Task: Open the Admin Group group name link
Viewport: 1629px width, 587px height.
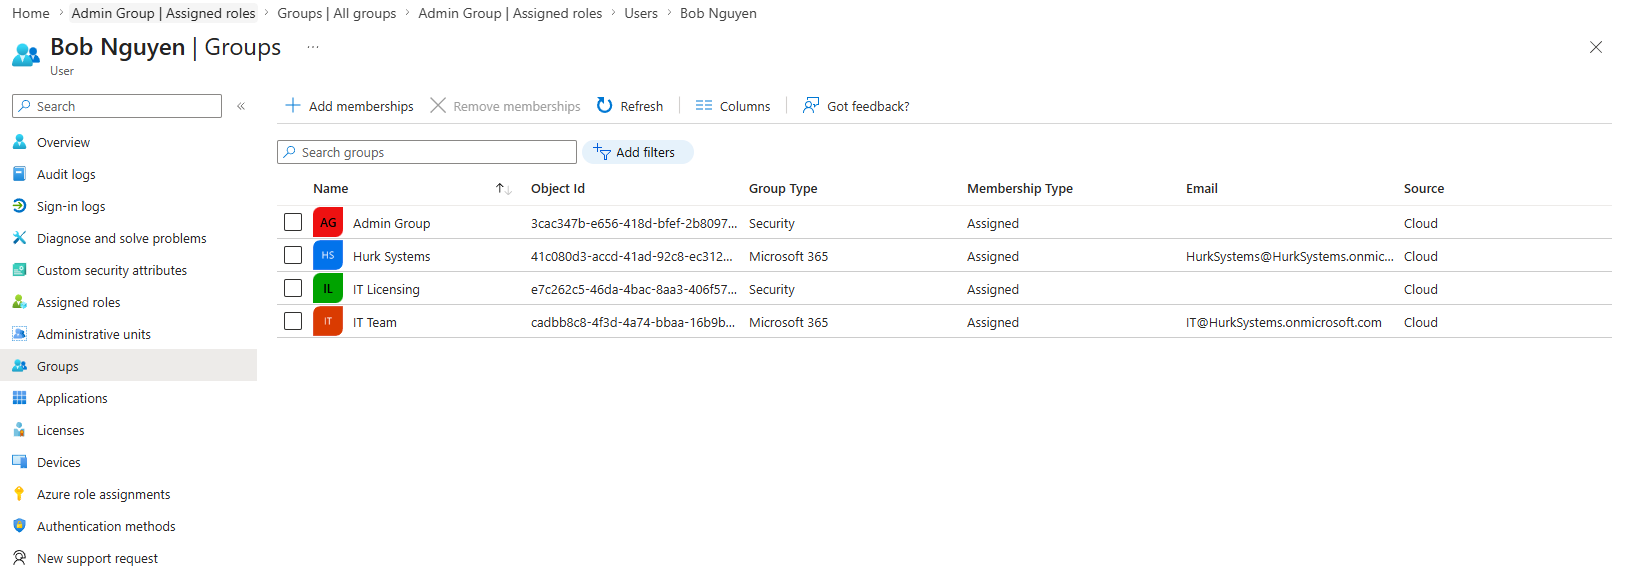Action: click(392, 223)
